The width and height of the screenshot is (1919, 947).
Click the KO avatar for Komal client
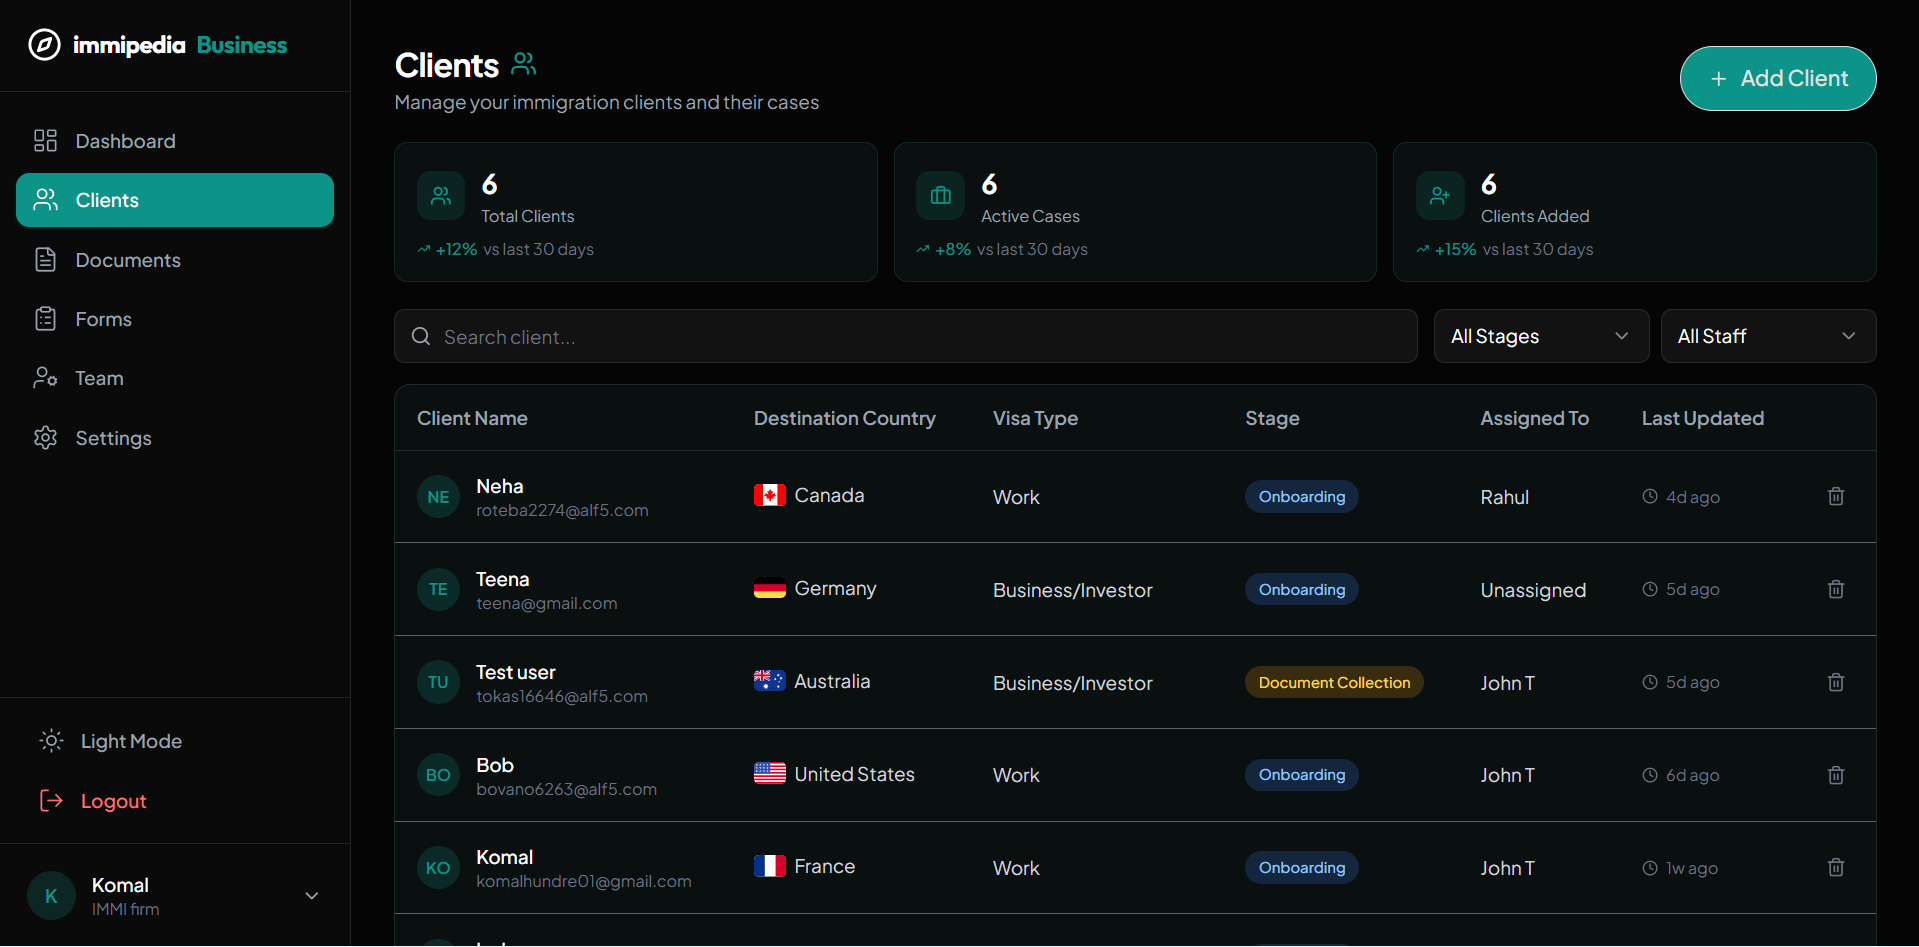[x=438, y=868]
